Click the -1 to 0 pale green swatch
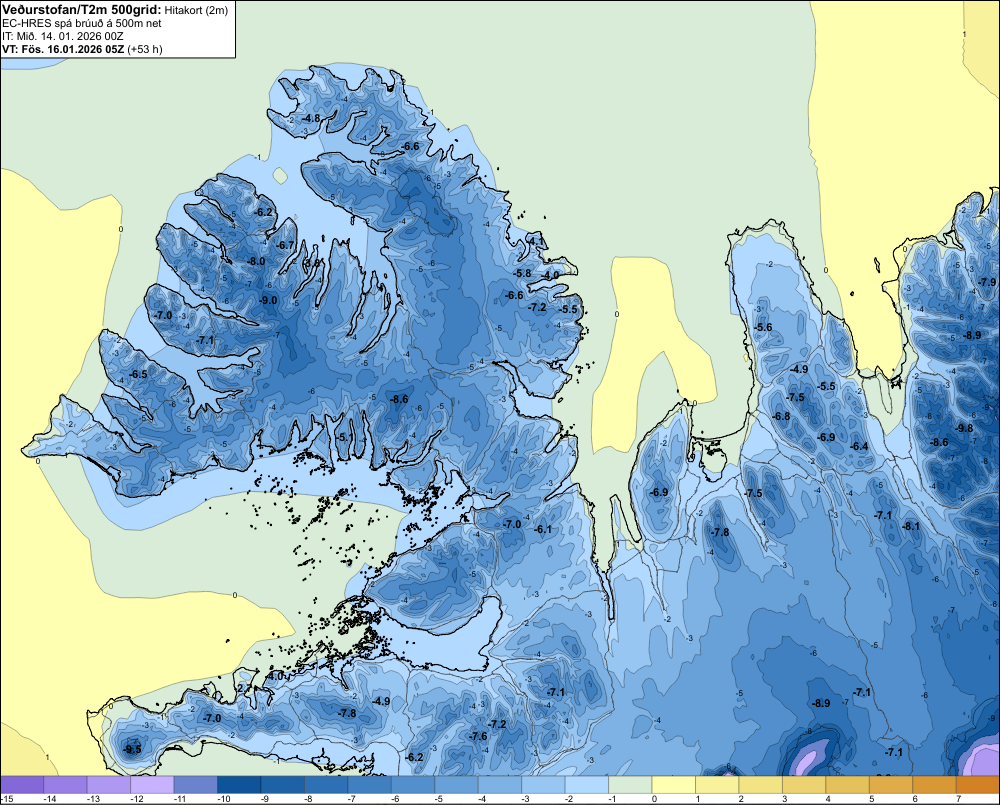Image resolution: width=1000 pixels, height=805 pixels. pyautogui.click(x=630, y=785)
